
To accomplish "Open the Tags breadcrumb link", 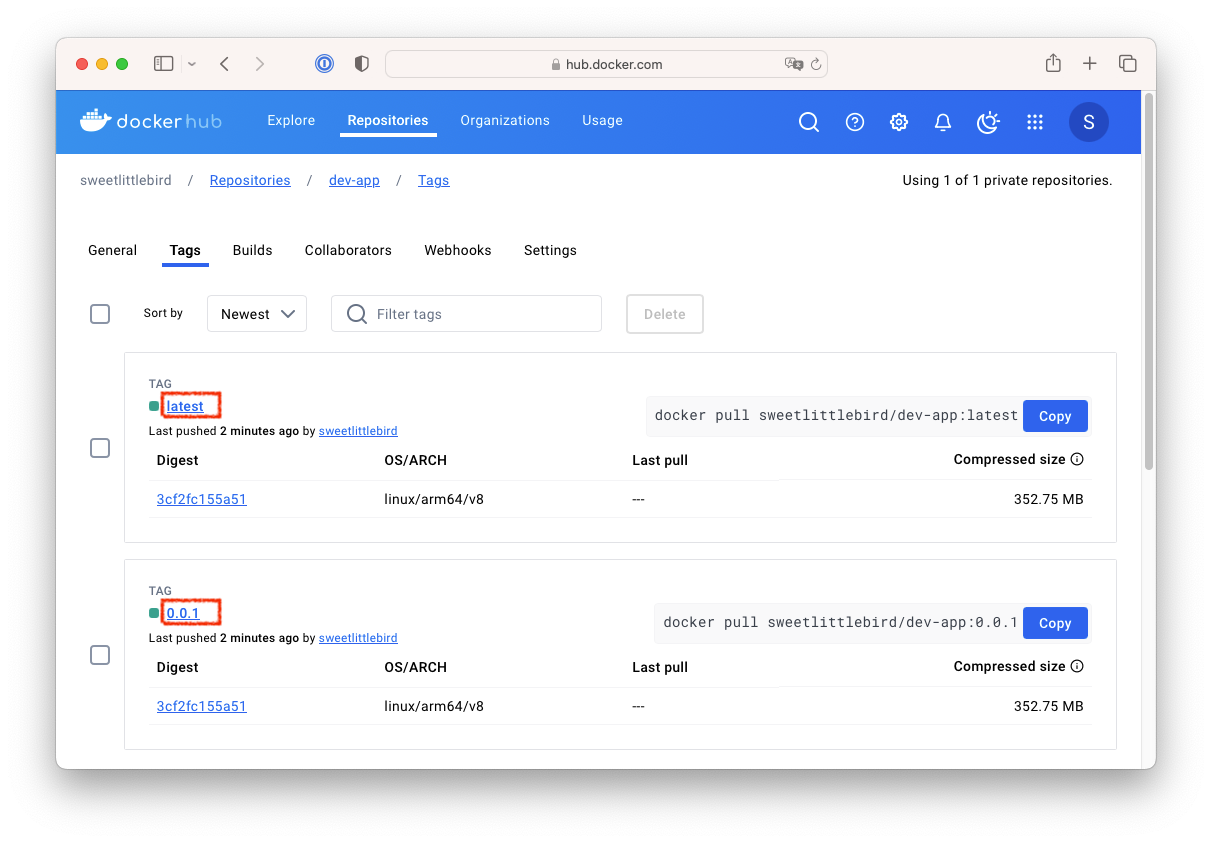I will [434, 181].
